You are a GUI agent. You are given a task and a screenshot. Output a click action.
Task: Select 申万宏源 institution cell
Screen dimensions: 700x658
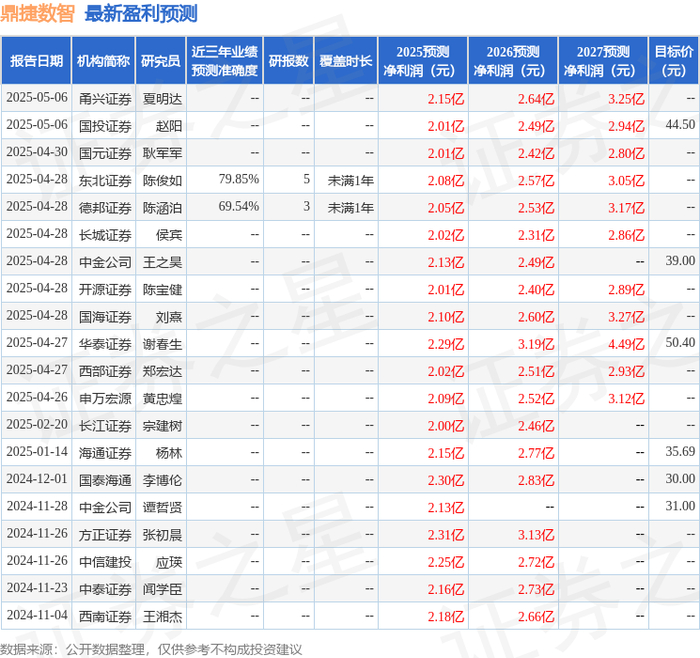tap(105, 398)
